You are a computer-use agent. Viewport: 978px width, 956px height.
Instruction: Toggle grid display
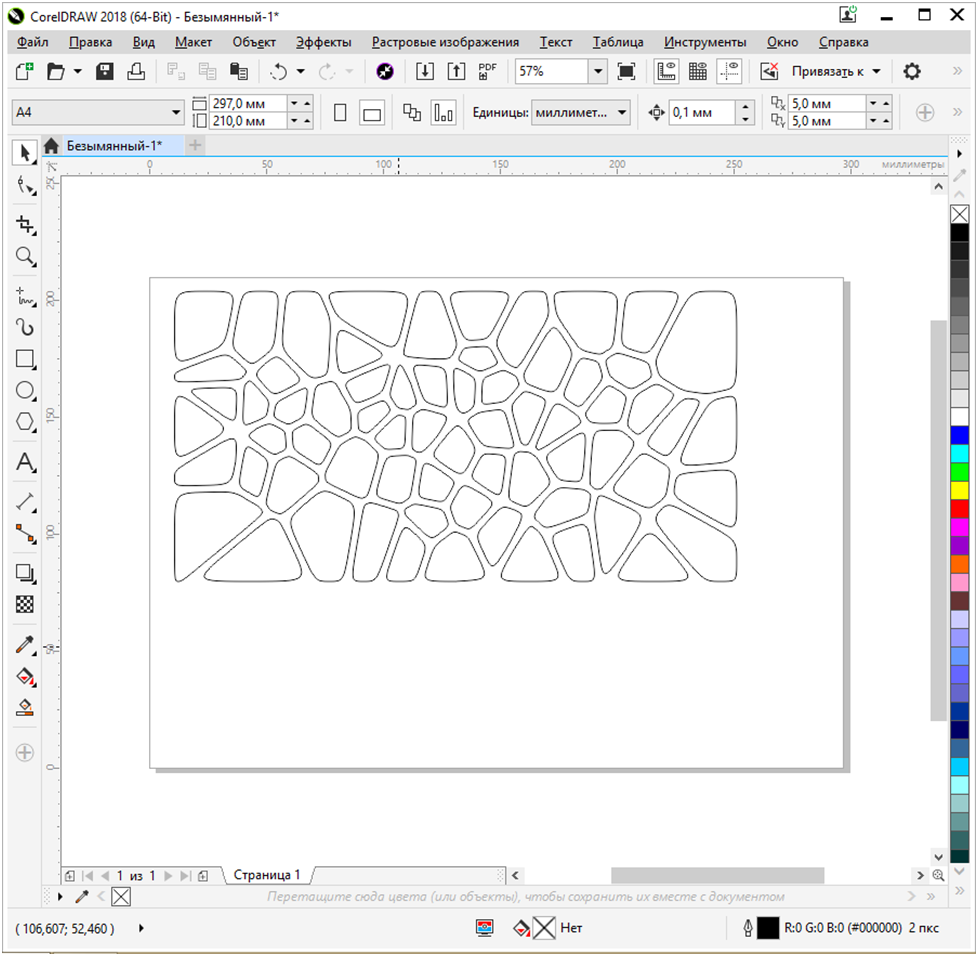[x=697, y=71]
